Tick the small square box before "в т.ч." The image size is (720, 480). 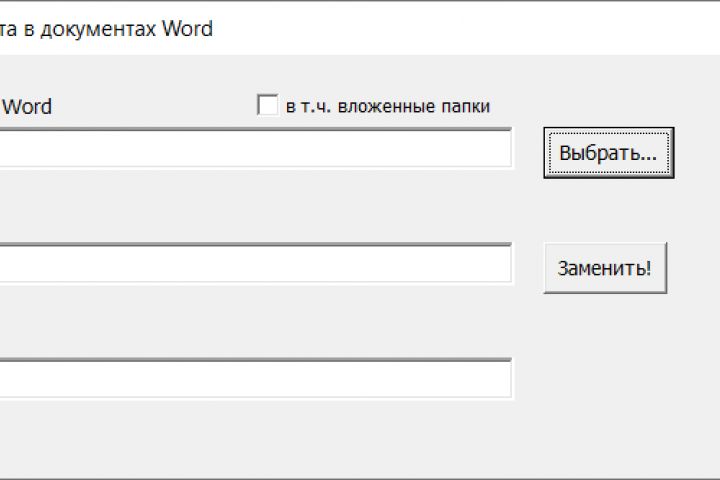pyautogui.click(x=267, y=105)
